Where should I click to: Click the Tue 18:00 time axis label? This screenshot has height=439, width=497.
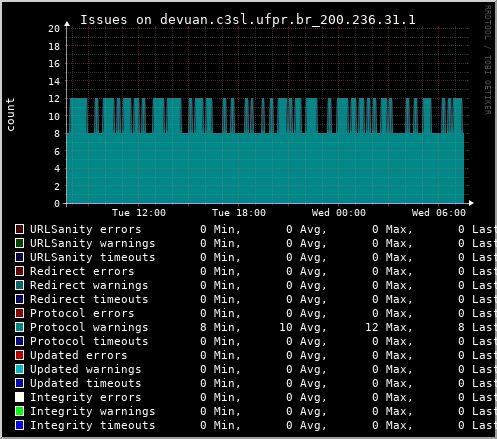[239, 213]
